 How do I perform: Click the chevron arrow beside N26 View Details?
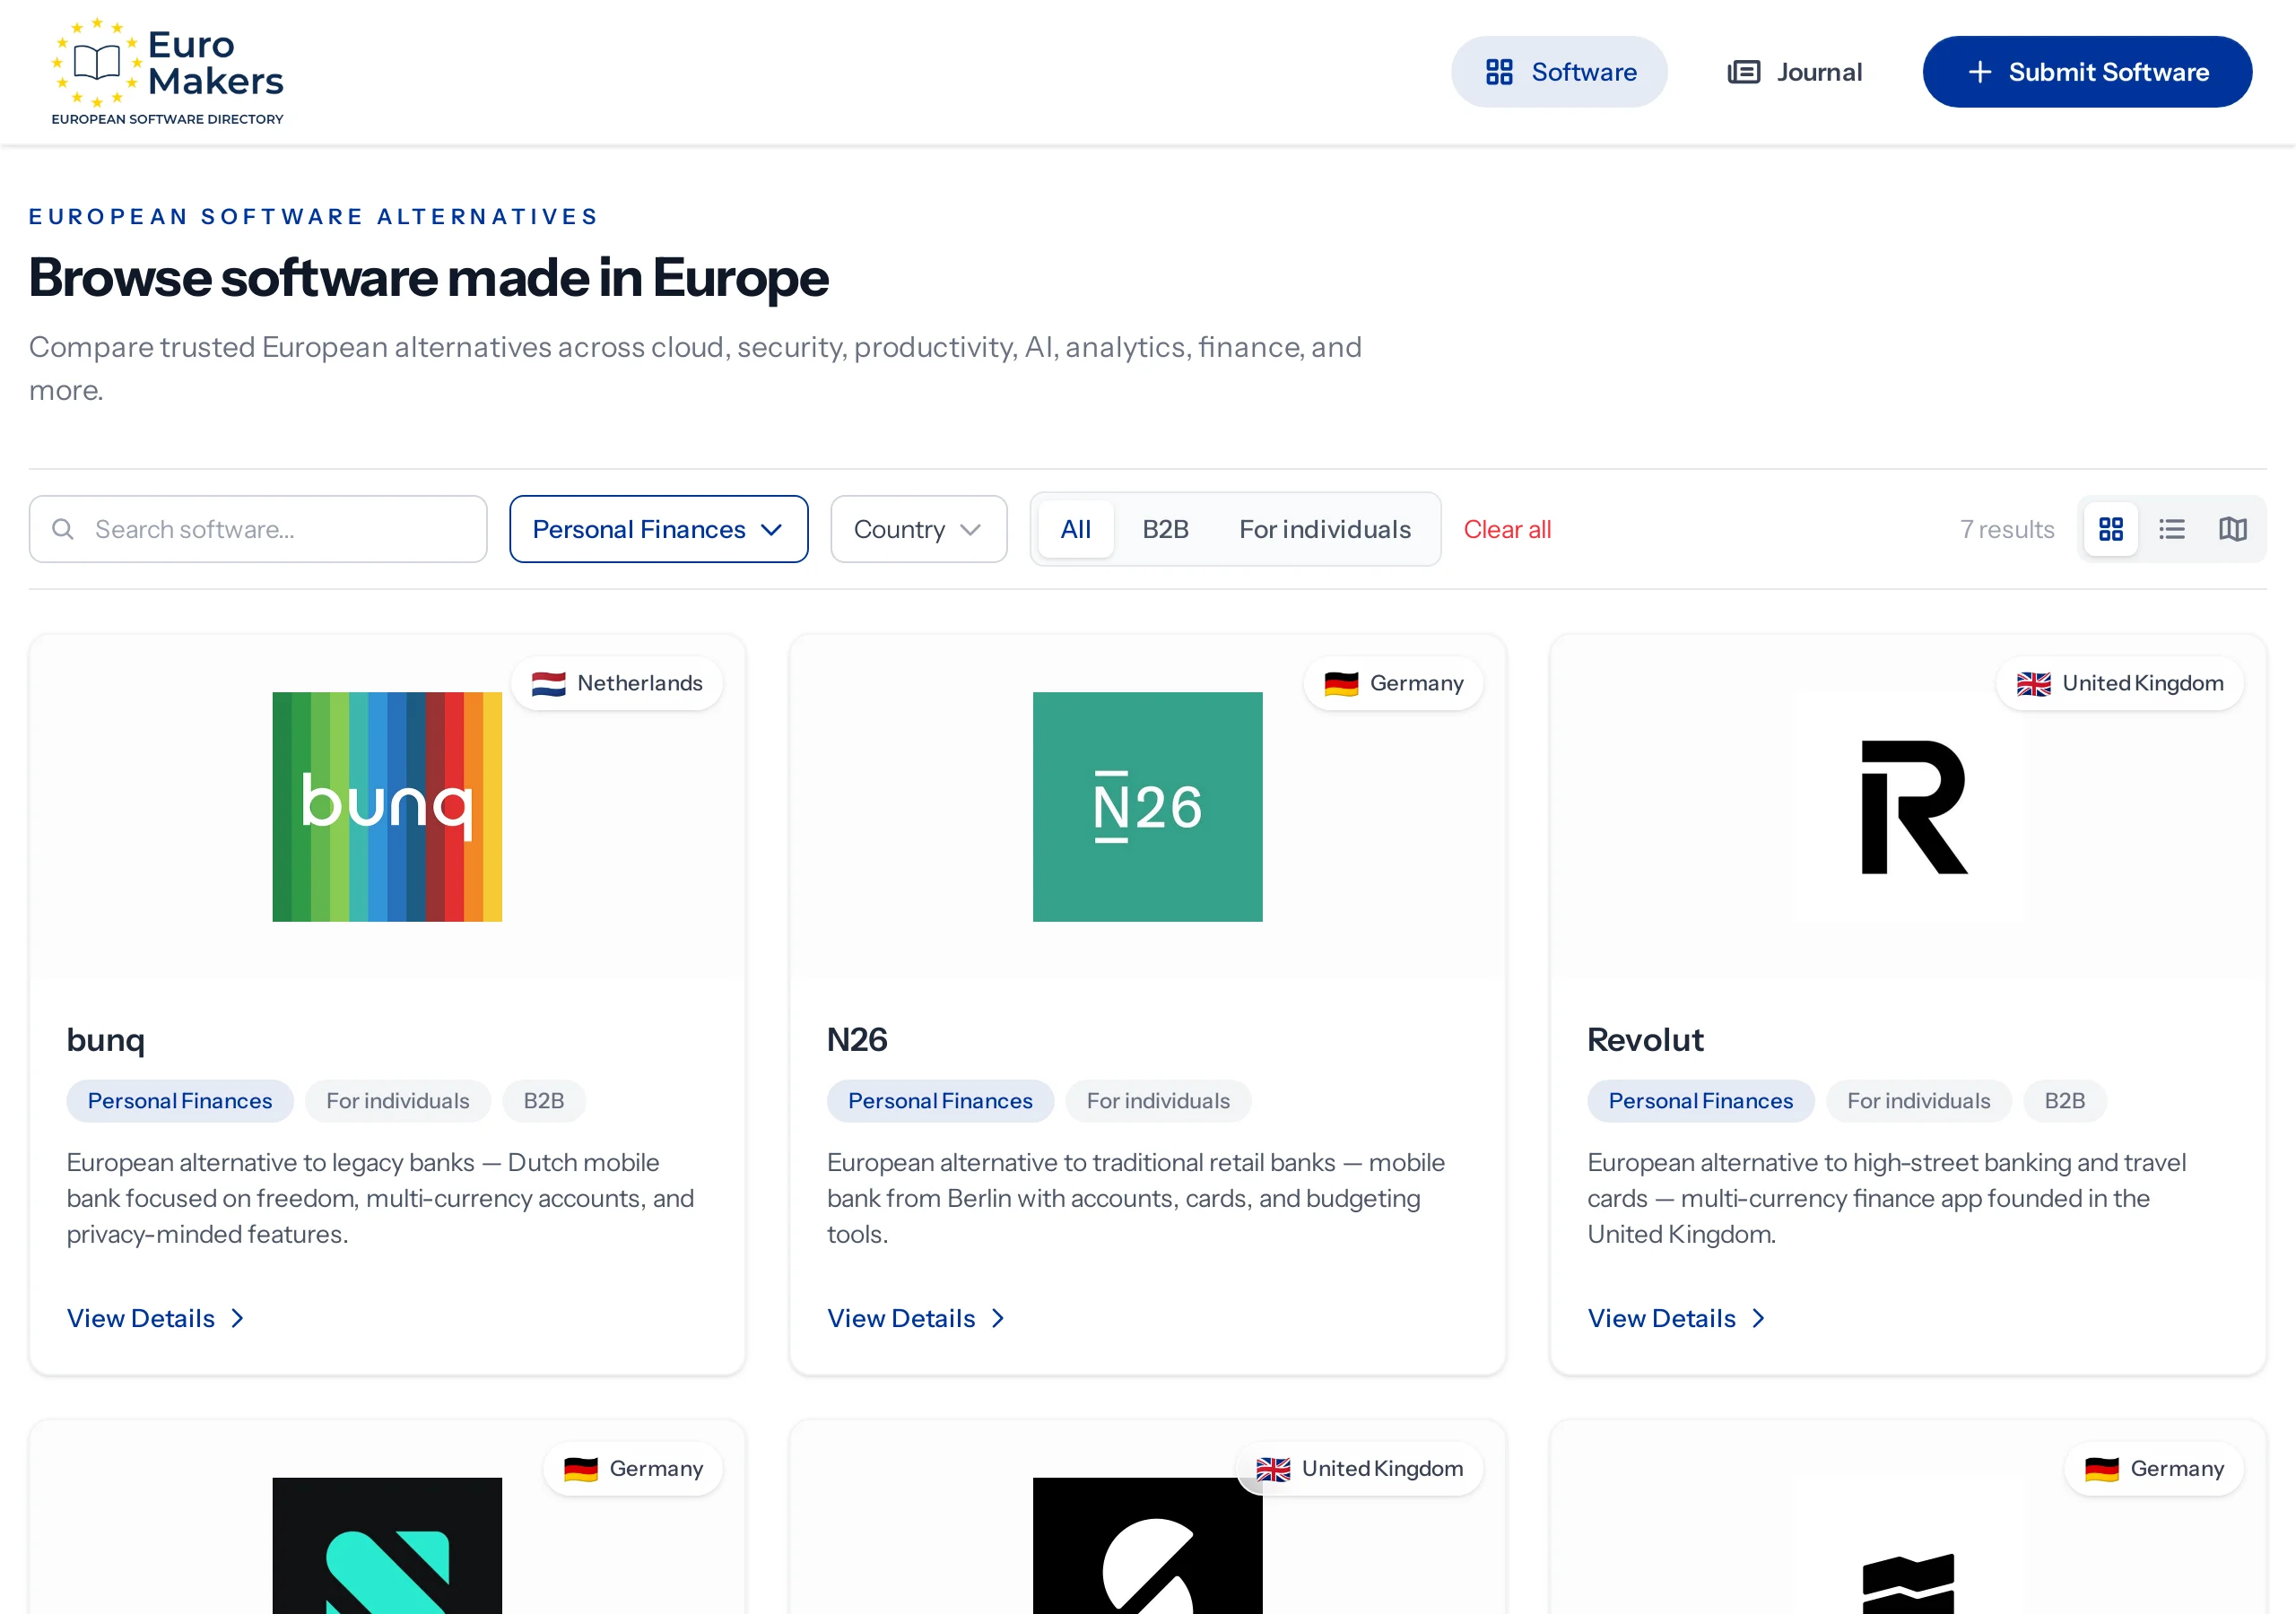tap(997, 1318)
